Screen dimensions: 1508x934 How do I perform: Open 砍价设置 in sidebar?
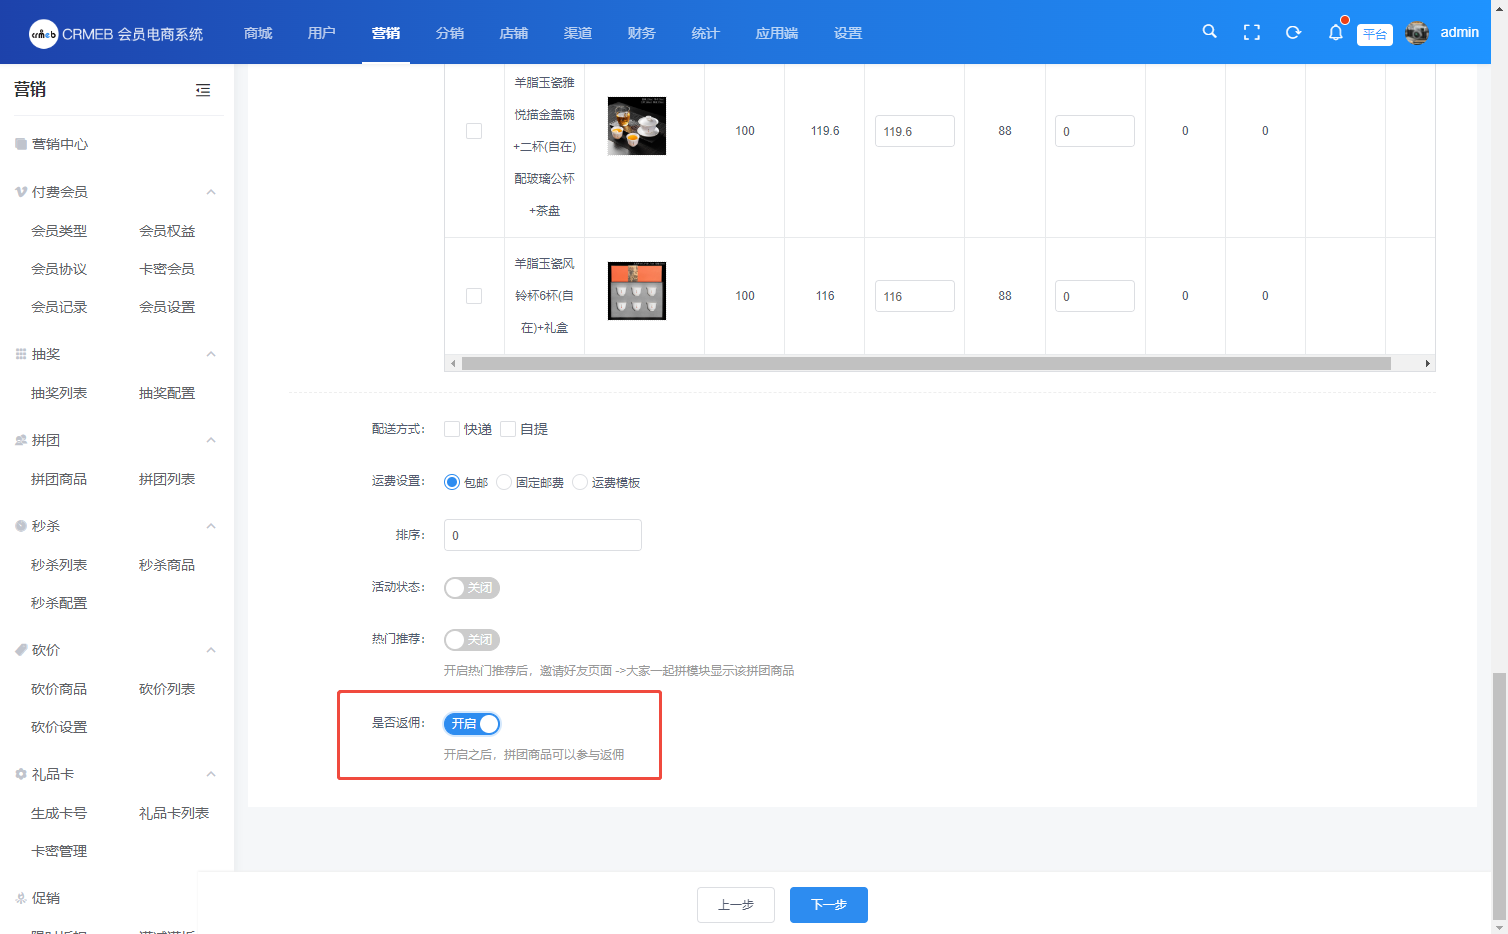tap(59, 727)
